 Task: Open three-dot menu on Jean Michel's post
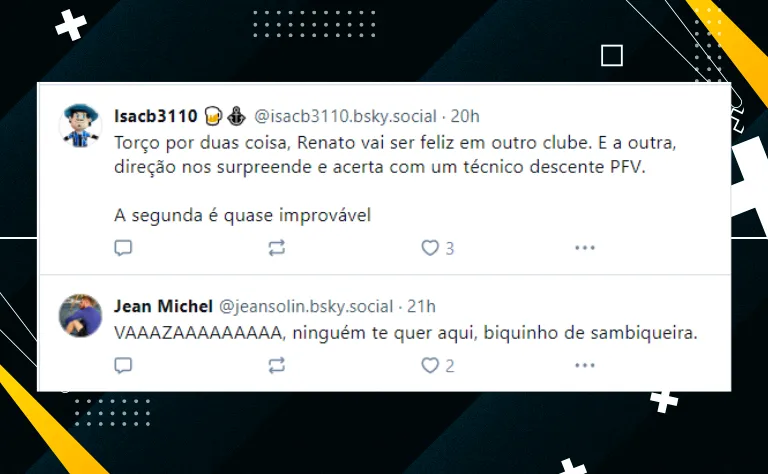click(585, 365)
